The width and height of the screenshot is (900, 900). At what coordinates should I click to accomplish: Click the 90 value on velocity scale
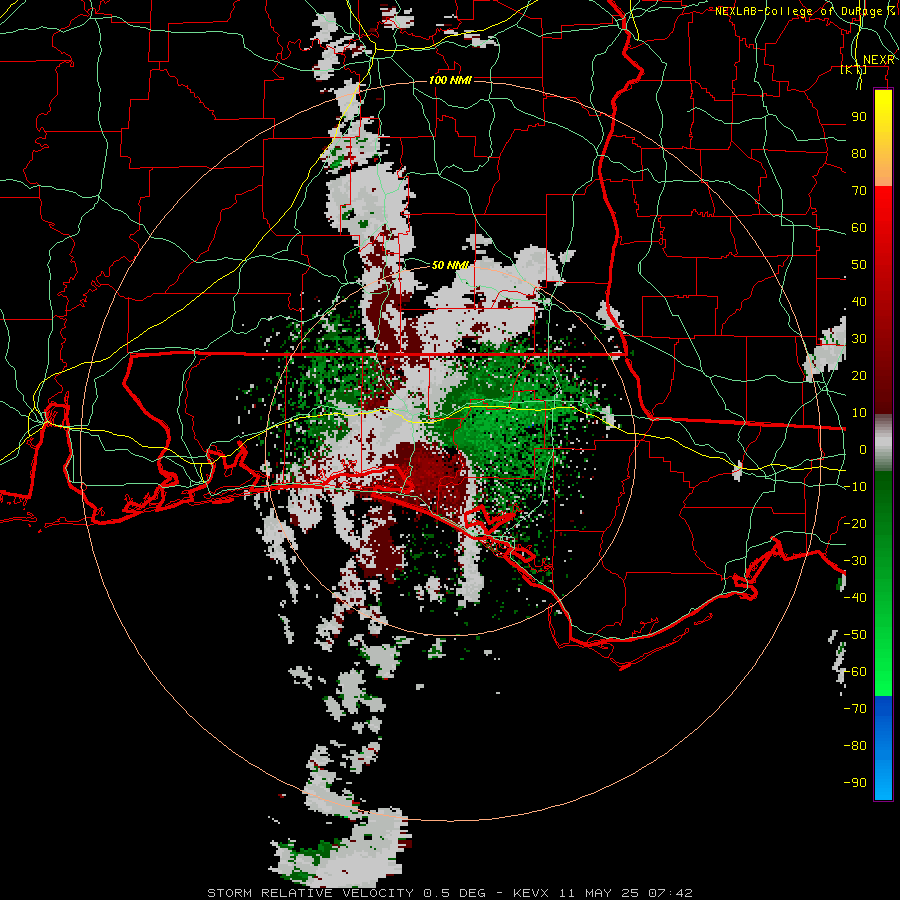pyautogui.click(x=859, y=117)
